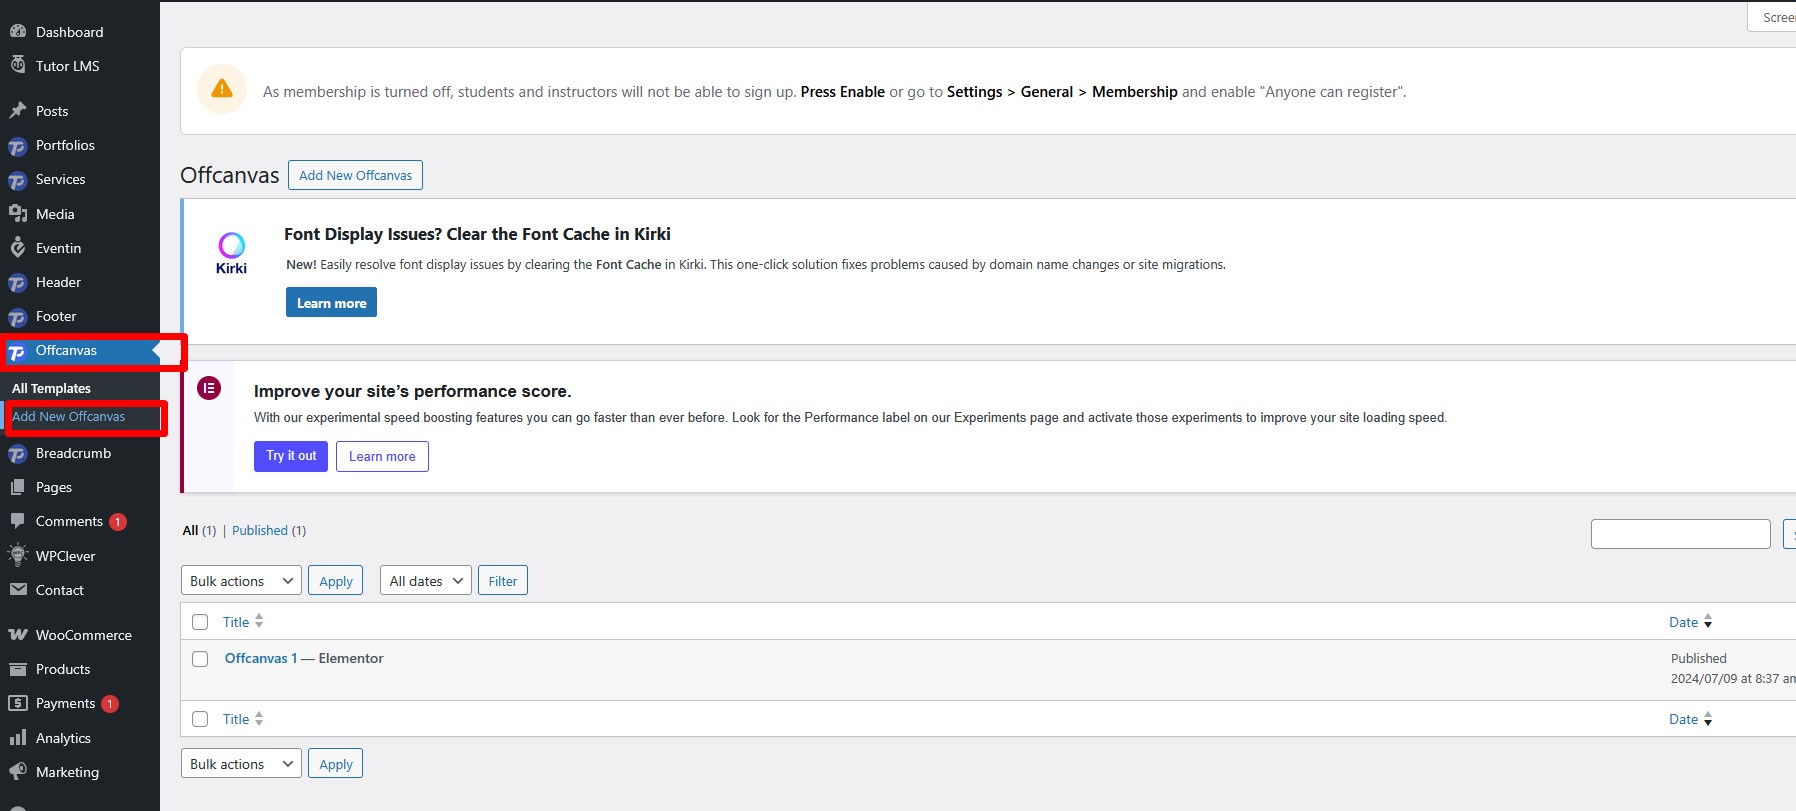The image size is (1796, 811).
Task: Open the top Bulk actions dropdown
Action: [241, 581]
